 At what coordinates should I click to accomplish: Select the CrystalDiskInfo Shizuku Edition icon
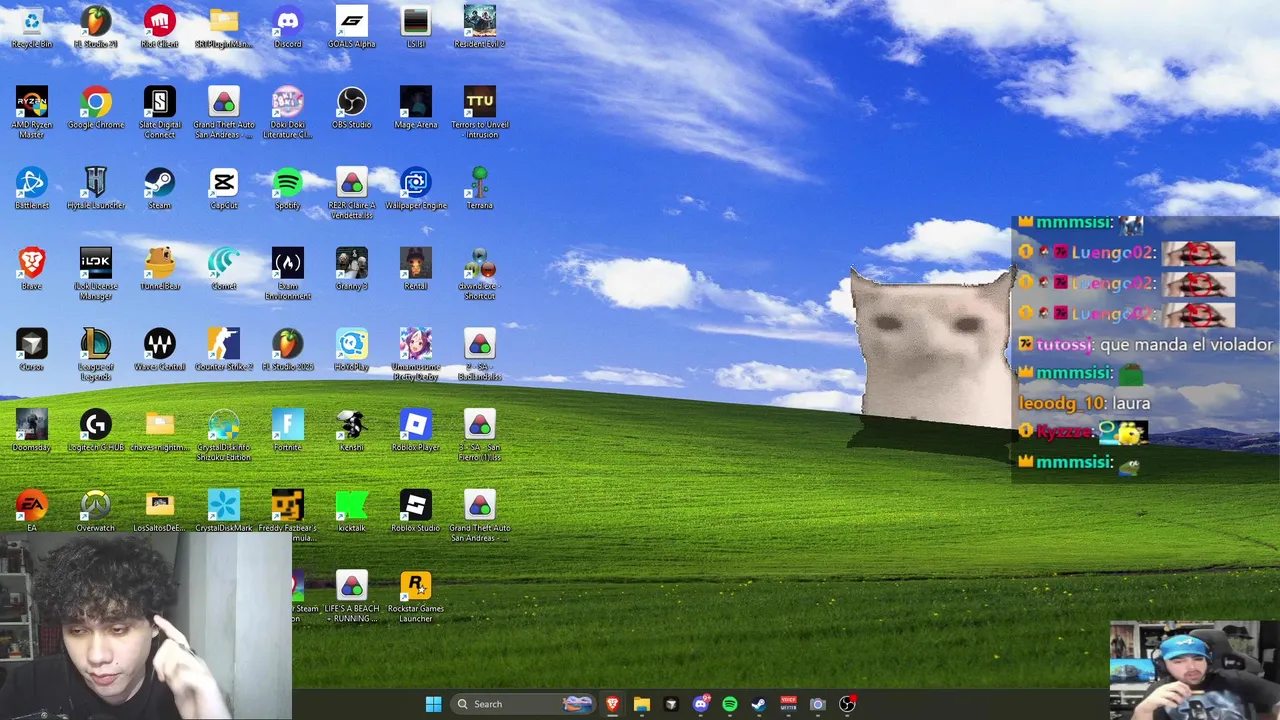tap(224, 436)
